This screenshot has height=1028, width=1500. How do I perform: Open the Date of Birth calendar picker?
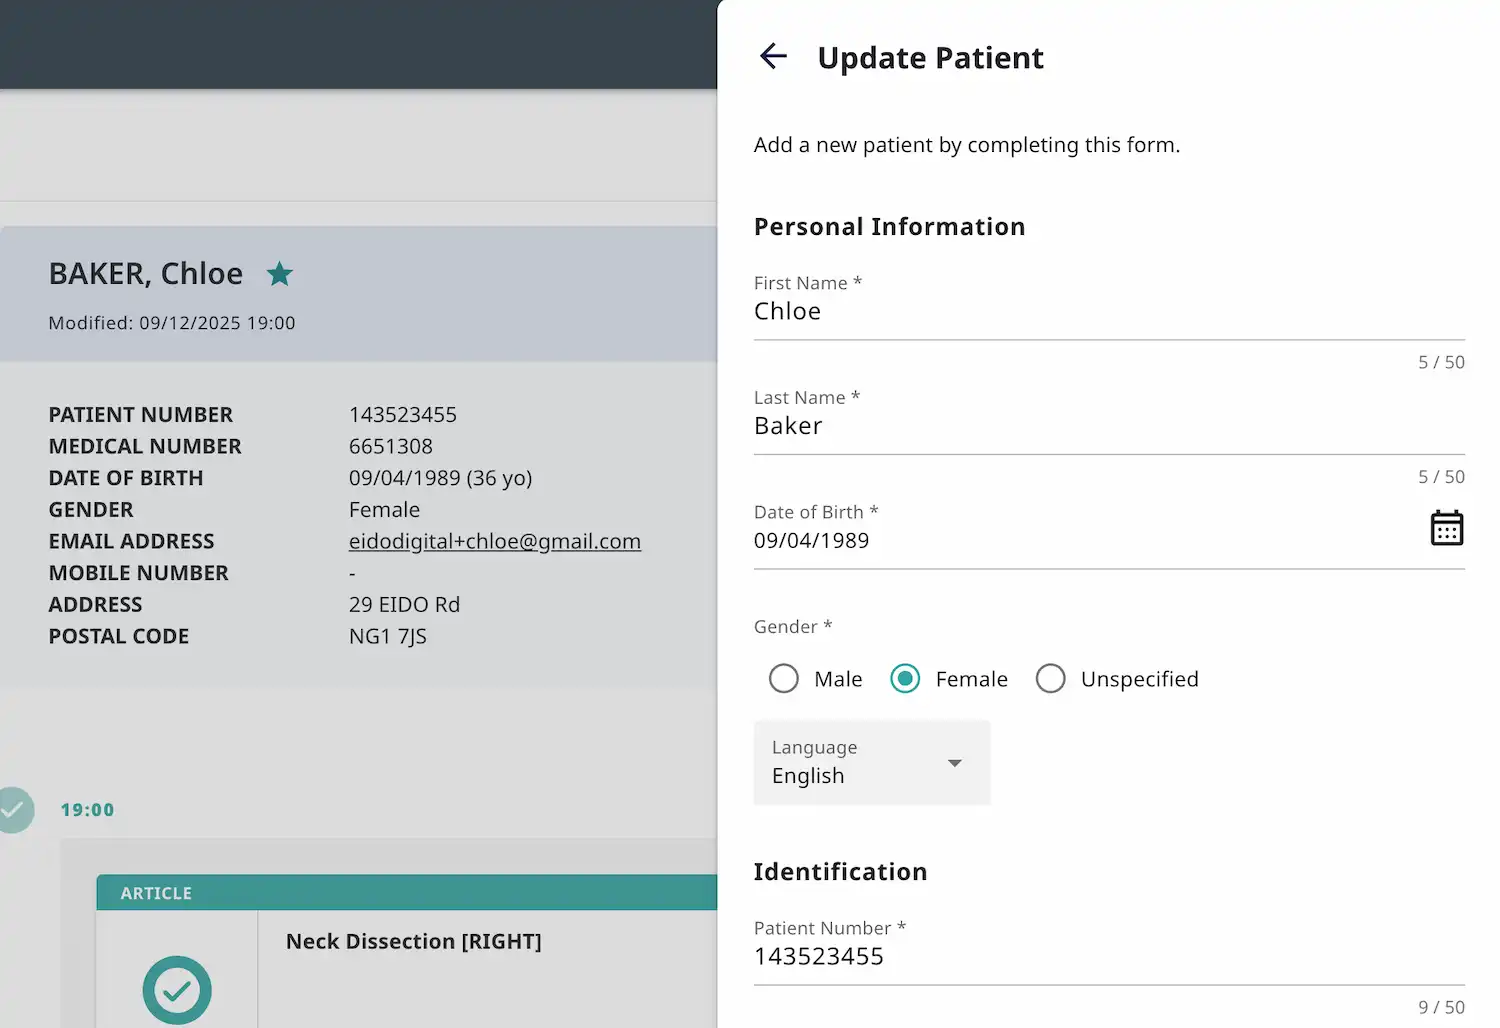(x=1447, y=526)
